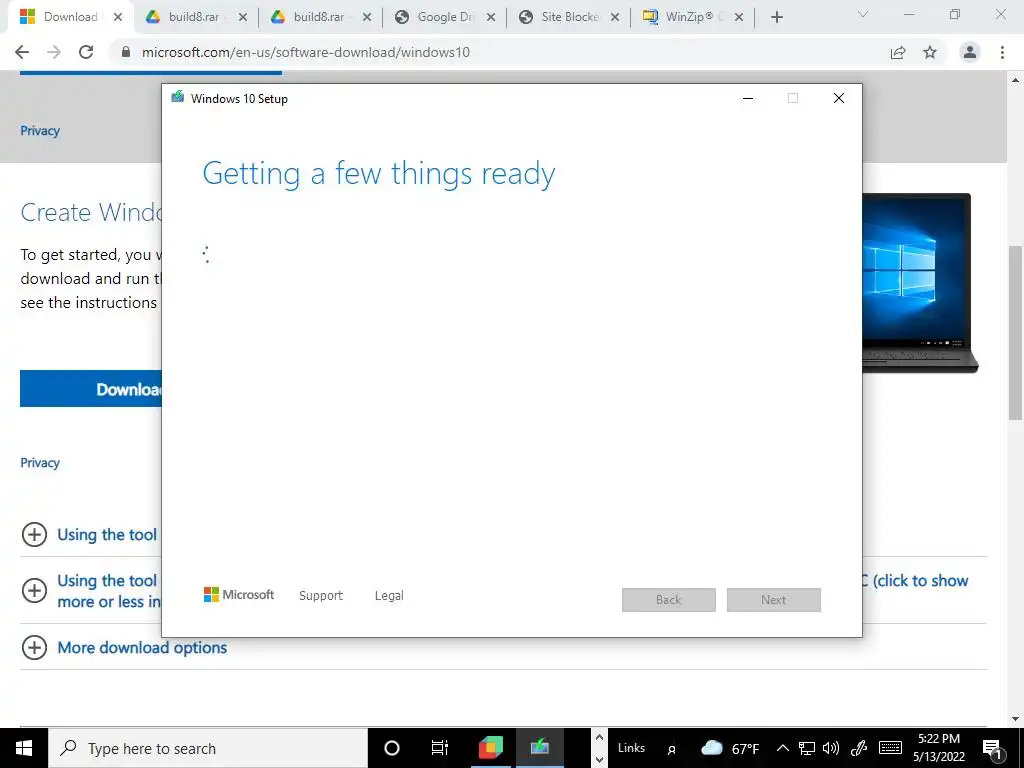
Task: Click the taskbar toolbar up stepper arrow
Action: [599, 737]
